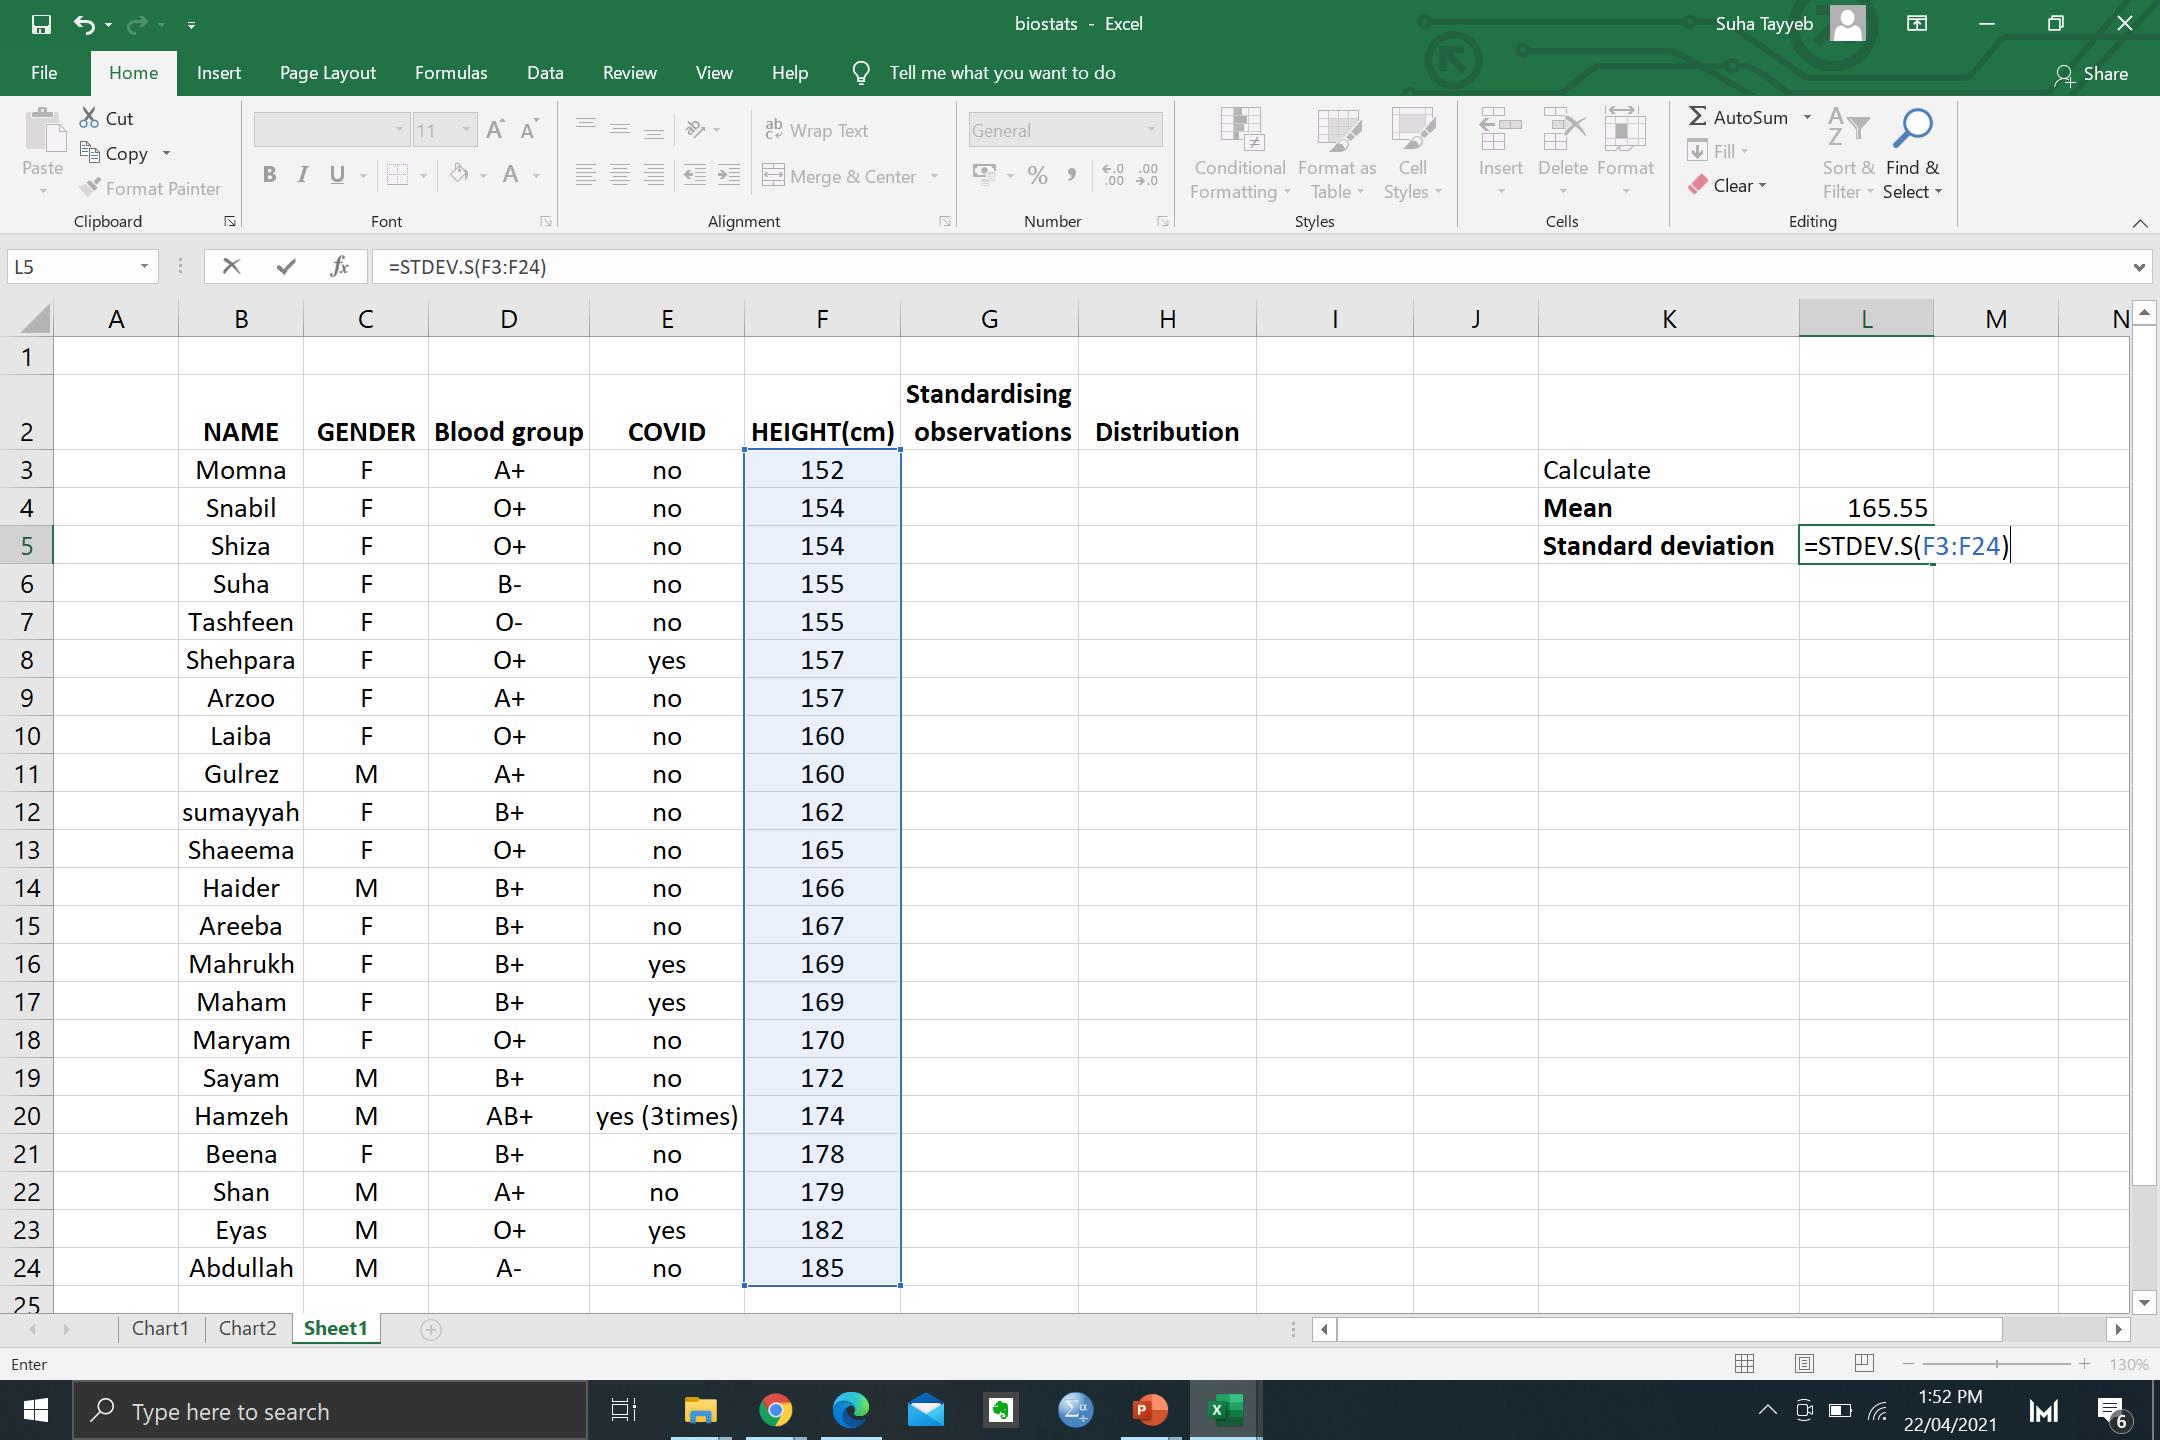Click the Find & Select magnifier icon
Image resolution: width=2160 pixels, height=1440 pixels.
[1911, 130]
